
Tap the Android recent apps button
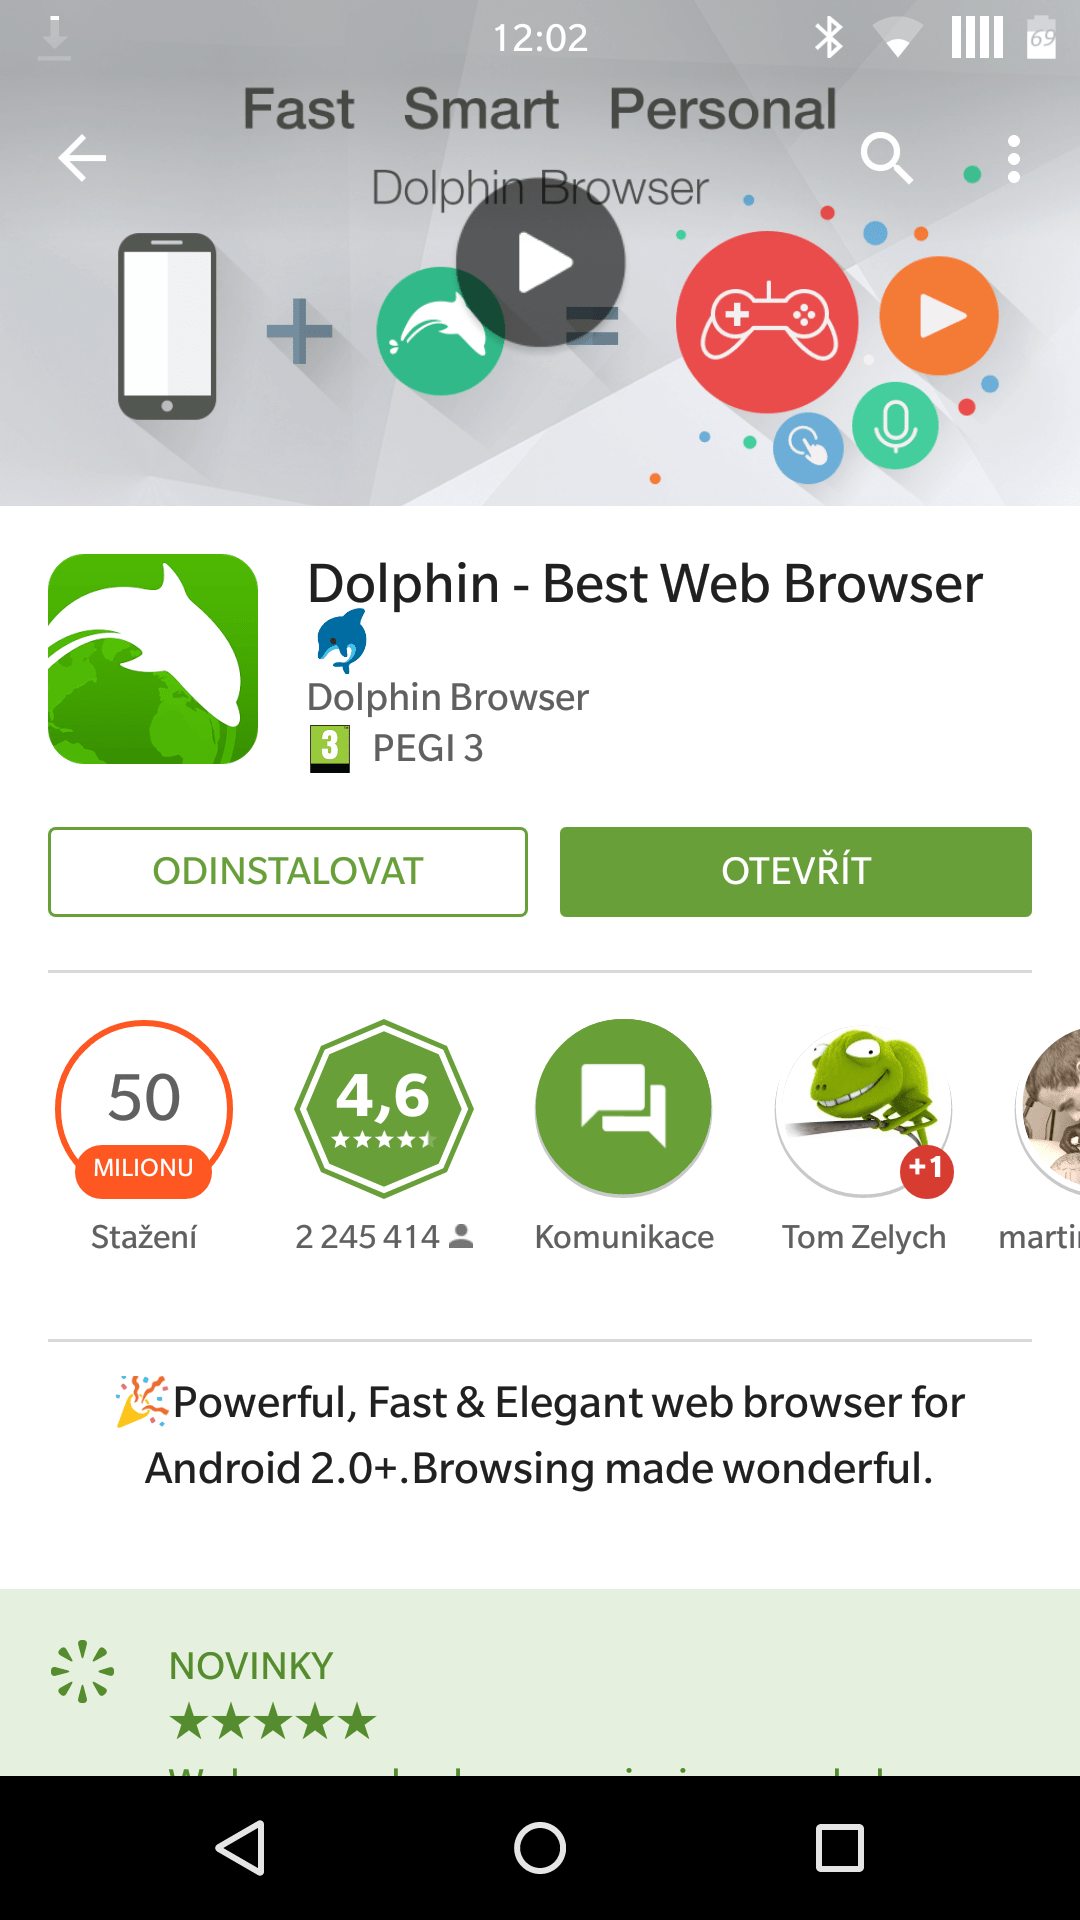pos(840,1848)
